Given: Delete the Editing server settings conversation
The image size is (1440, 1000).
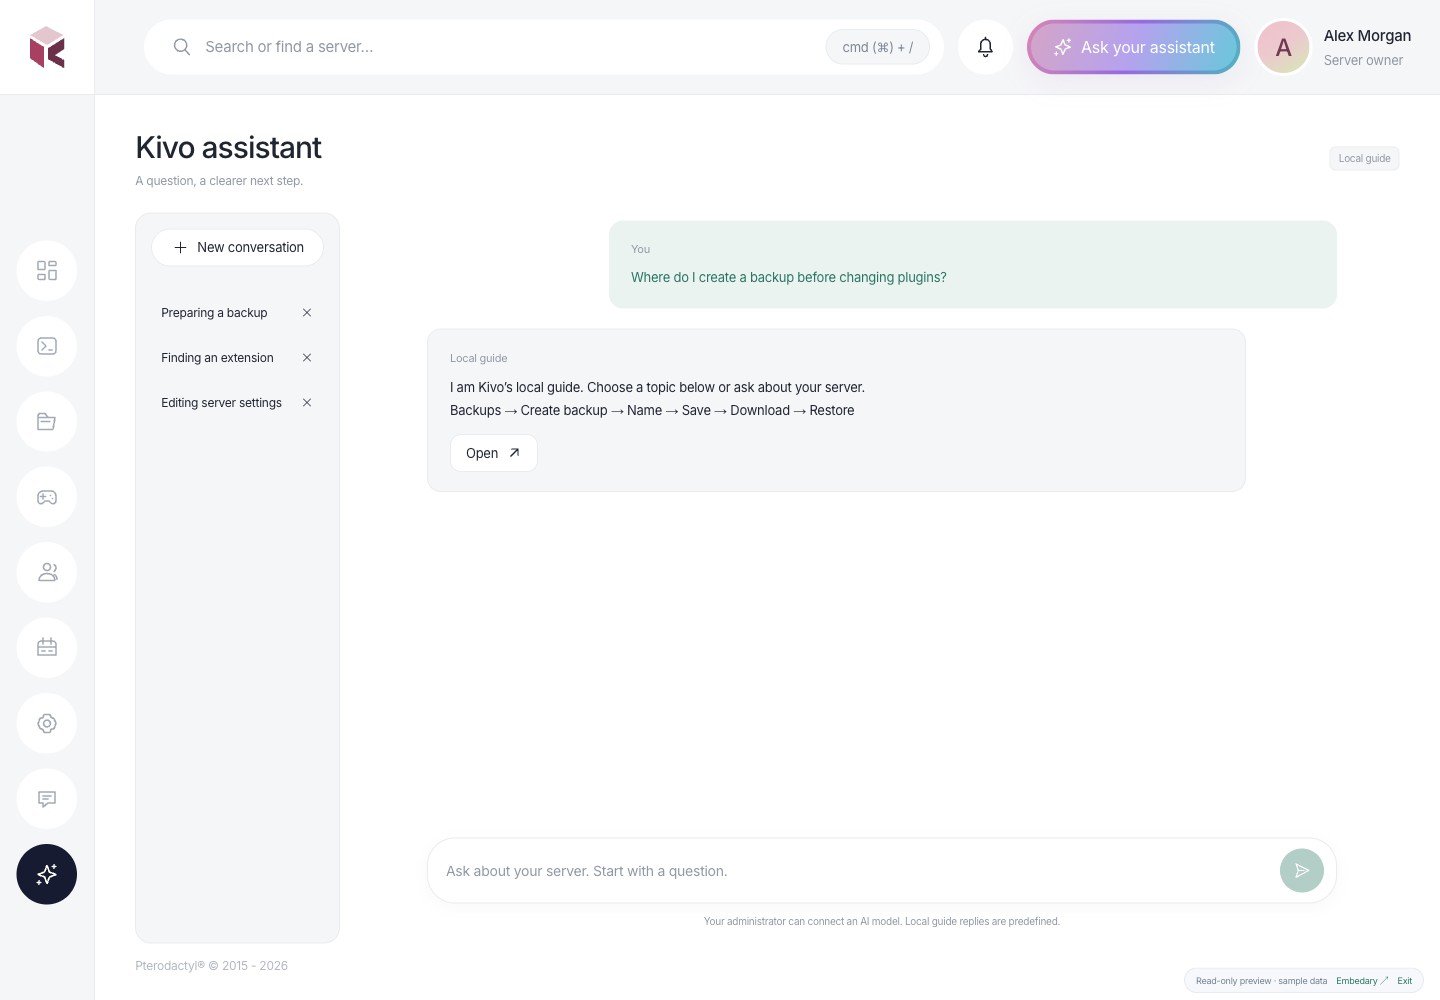Looking at the screenshot, I should point(307,403).
